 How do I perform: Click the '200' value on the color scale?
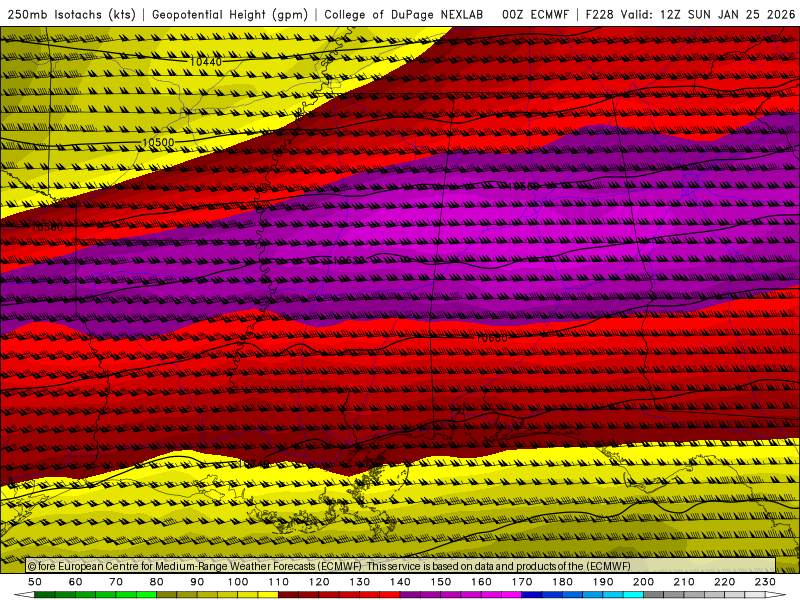pyautogui.click(x=643, y=582)
